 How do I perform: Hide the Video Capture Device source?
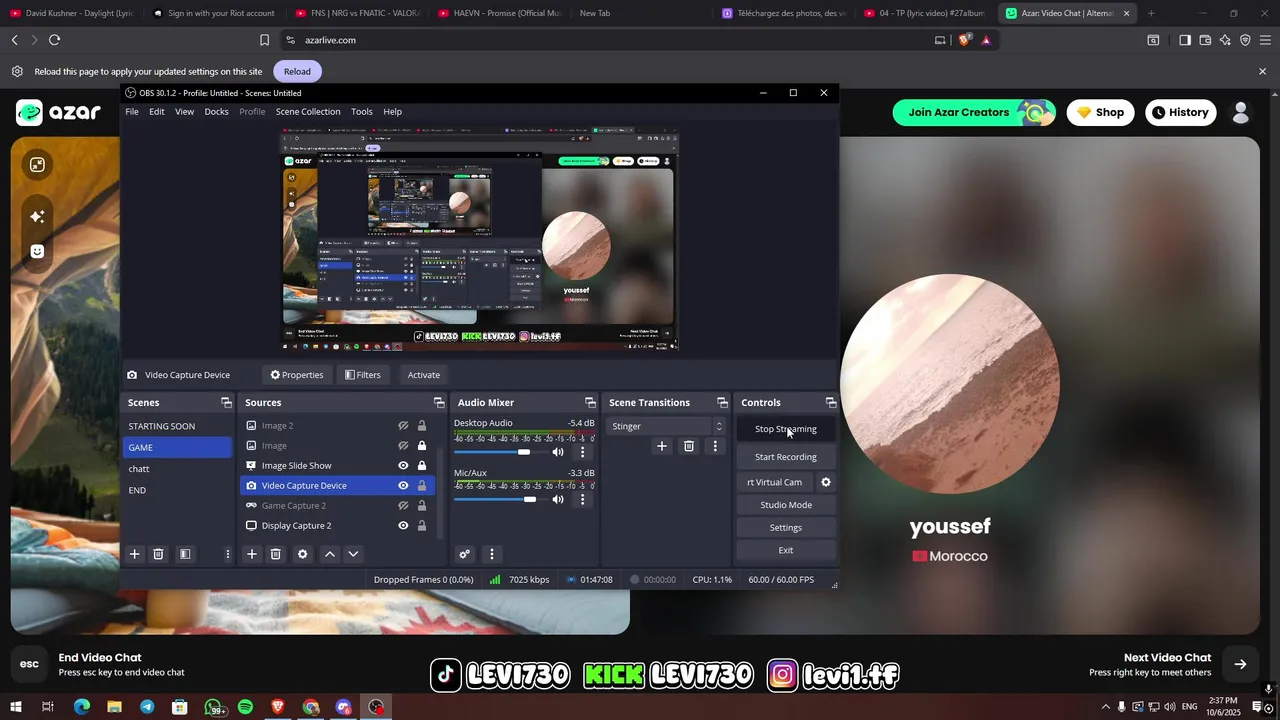click(403, 486)
